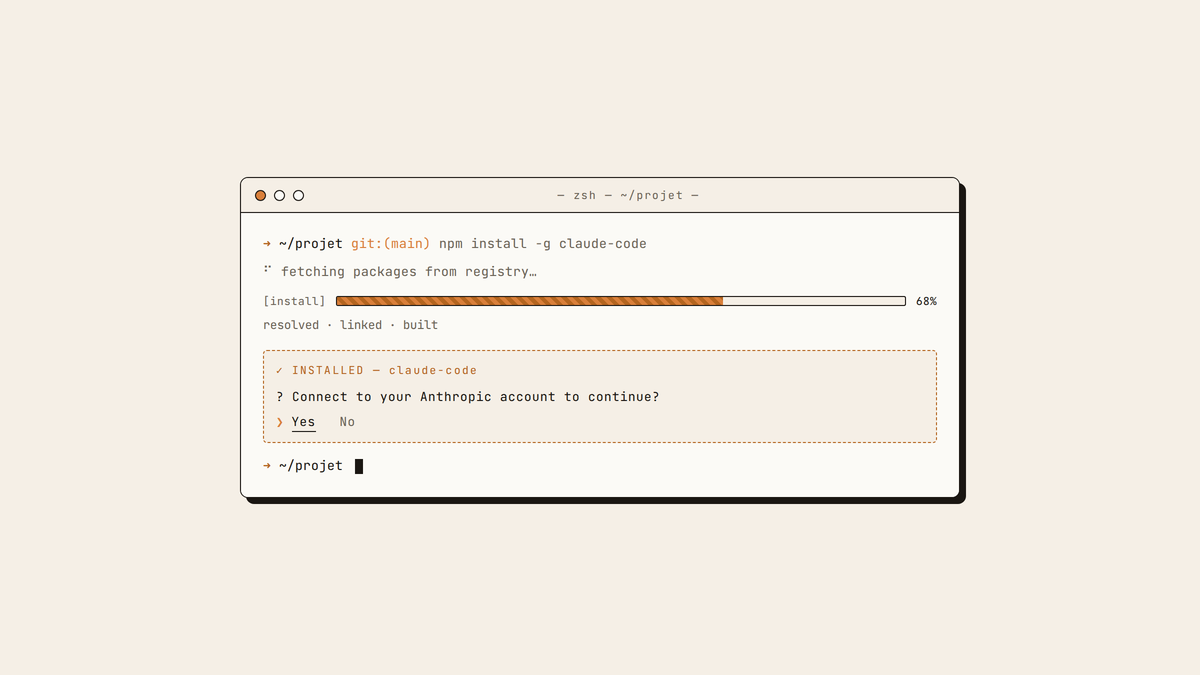
Task: Click the checkmark next to INSTALLED
Action: click(280, 370)
